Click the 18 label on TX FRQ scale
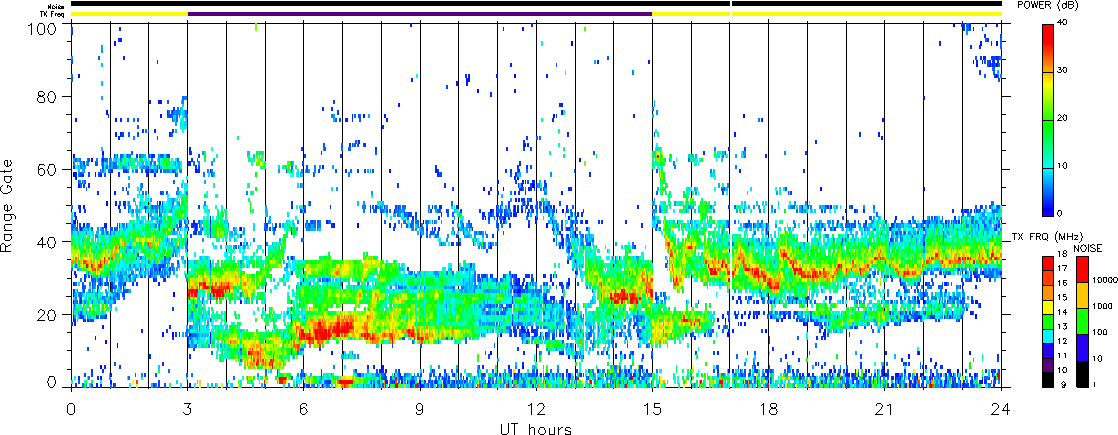Image resolution: width=1118 pixels, height=435 pixels. (x=1061, y=255)
